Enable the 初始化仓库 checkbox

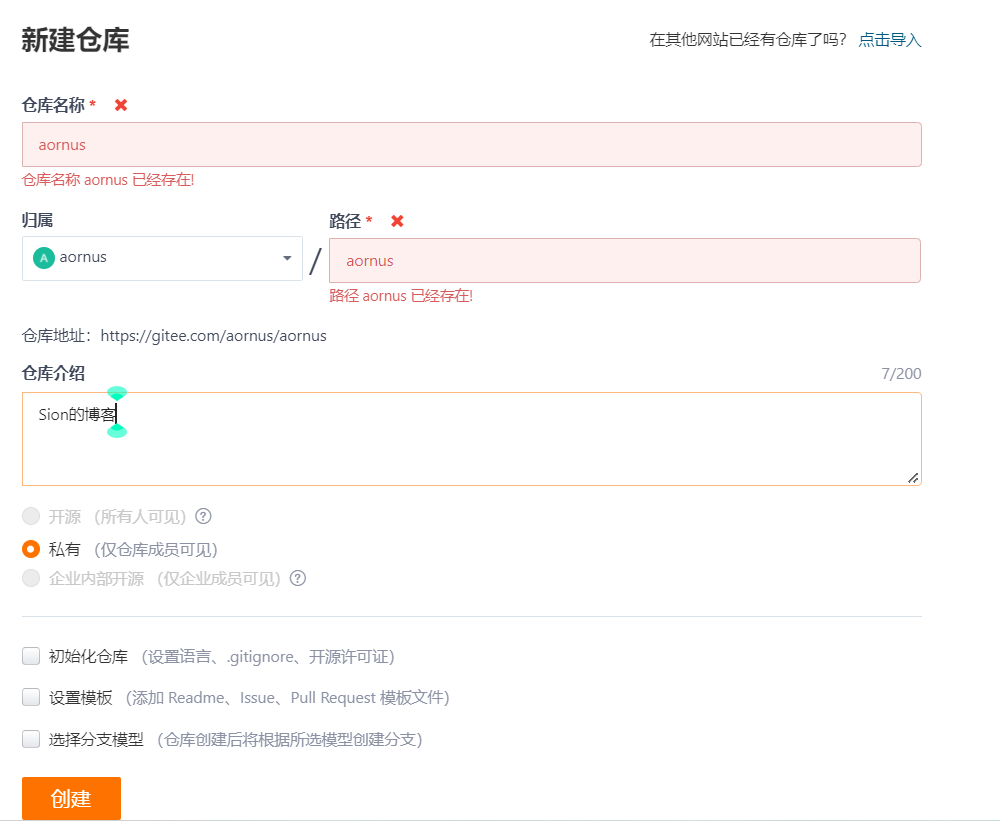point(30,655)
